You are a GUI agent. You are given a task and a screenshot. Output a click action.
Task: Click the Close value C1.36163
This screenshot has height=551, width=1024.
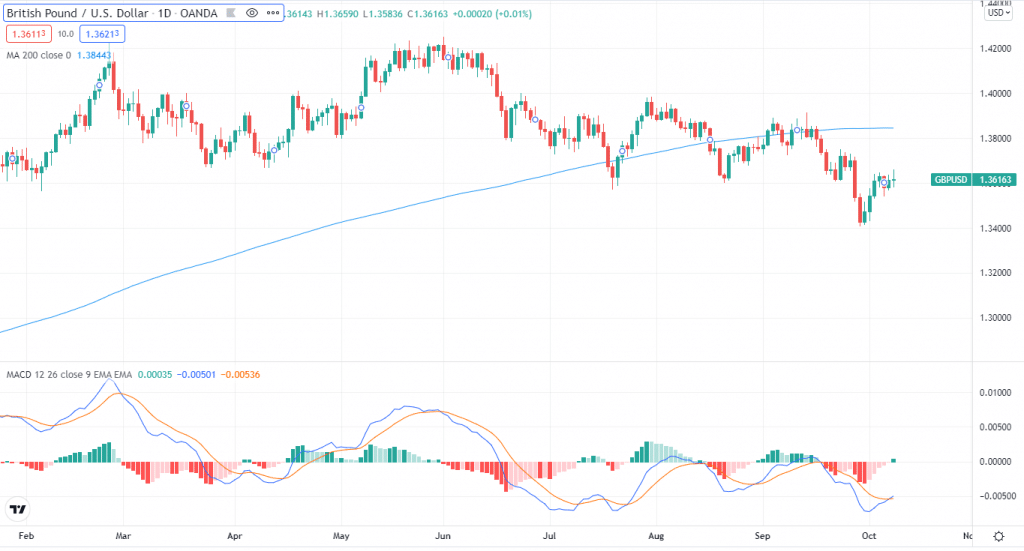427,14
